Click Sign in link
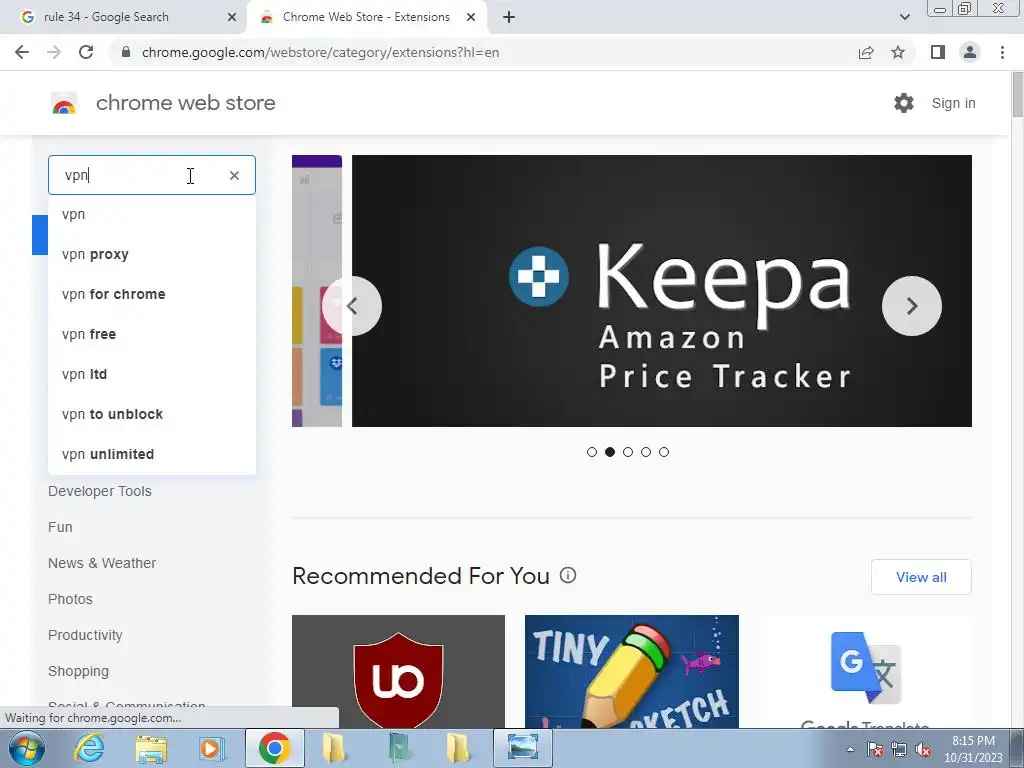The image size is (1024, 768). click(x=953, y=103)
